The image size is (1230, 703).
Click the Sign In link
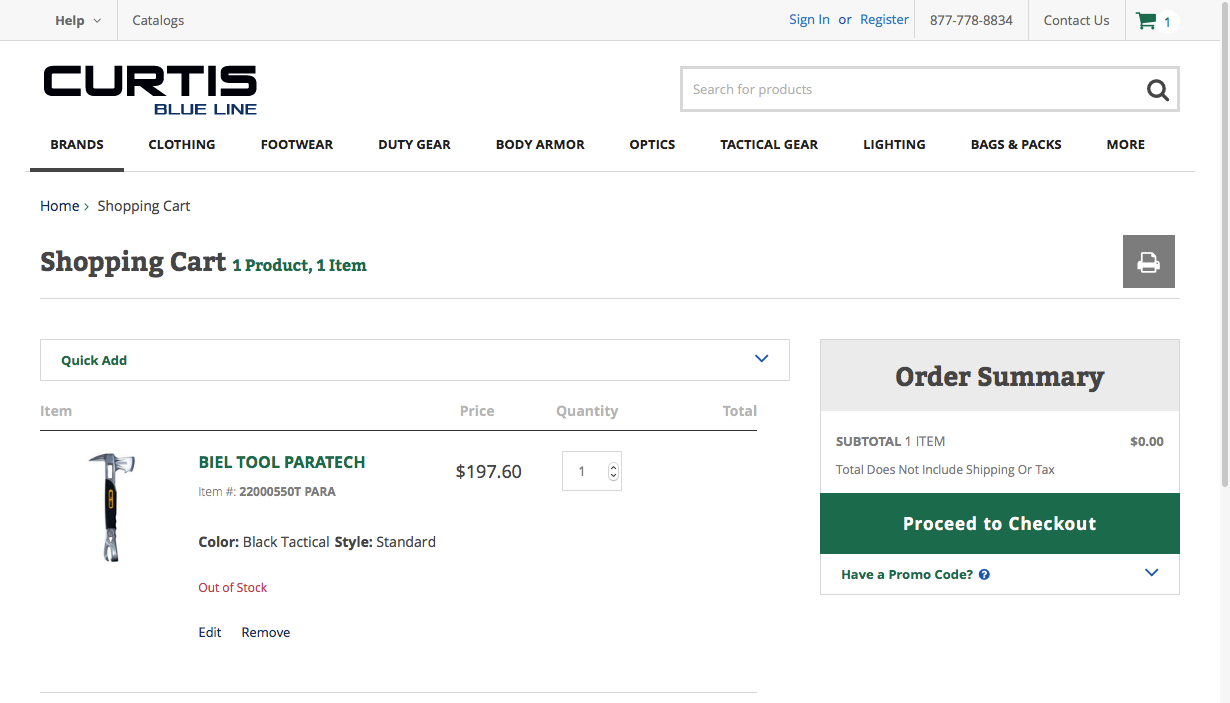pos(809,20)
